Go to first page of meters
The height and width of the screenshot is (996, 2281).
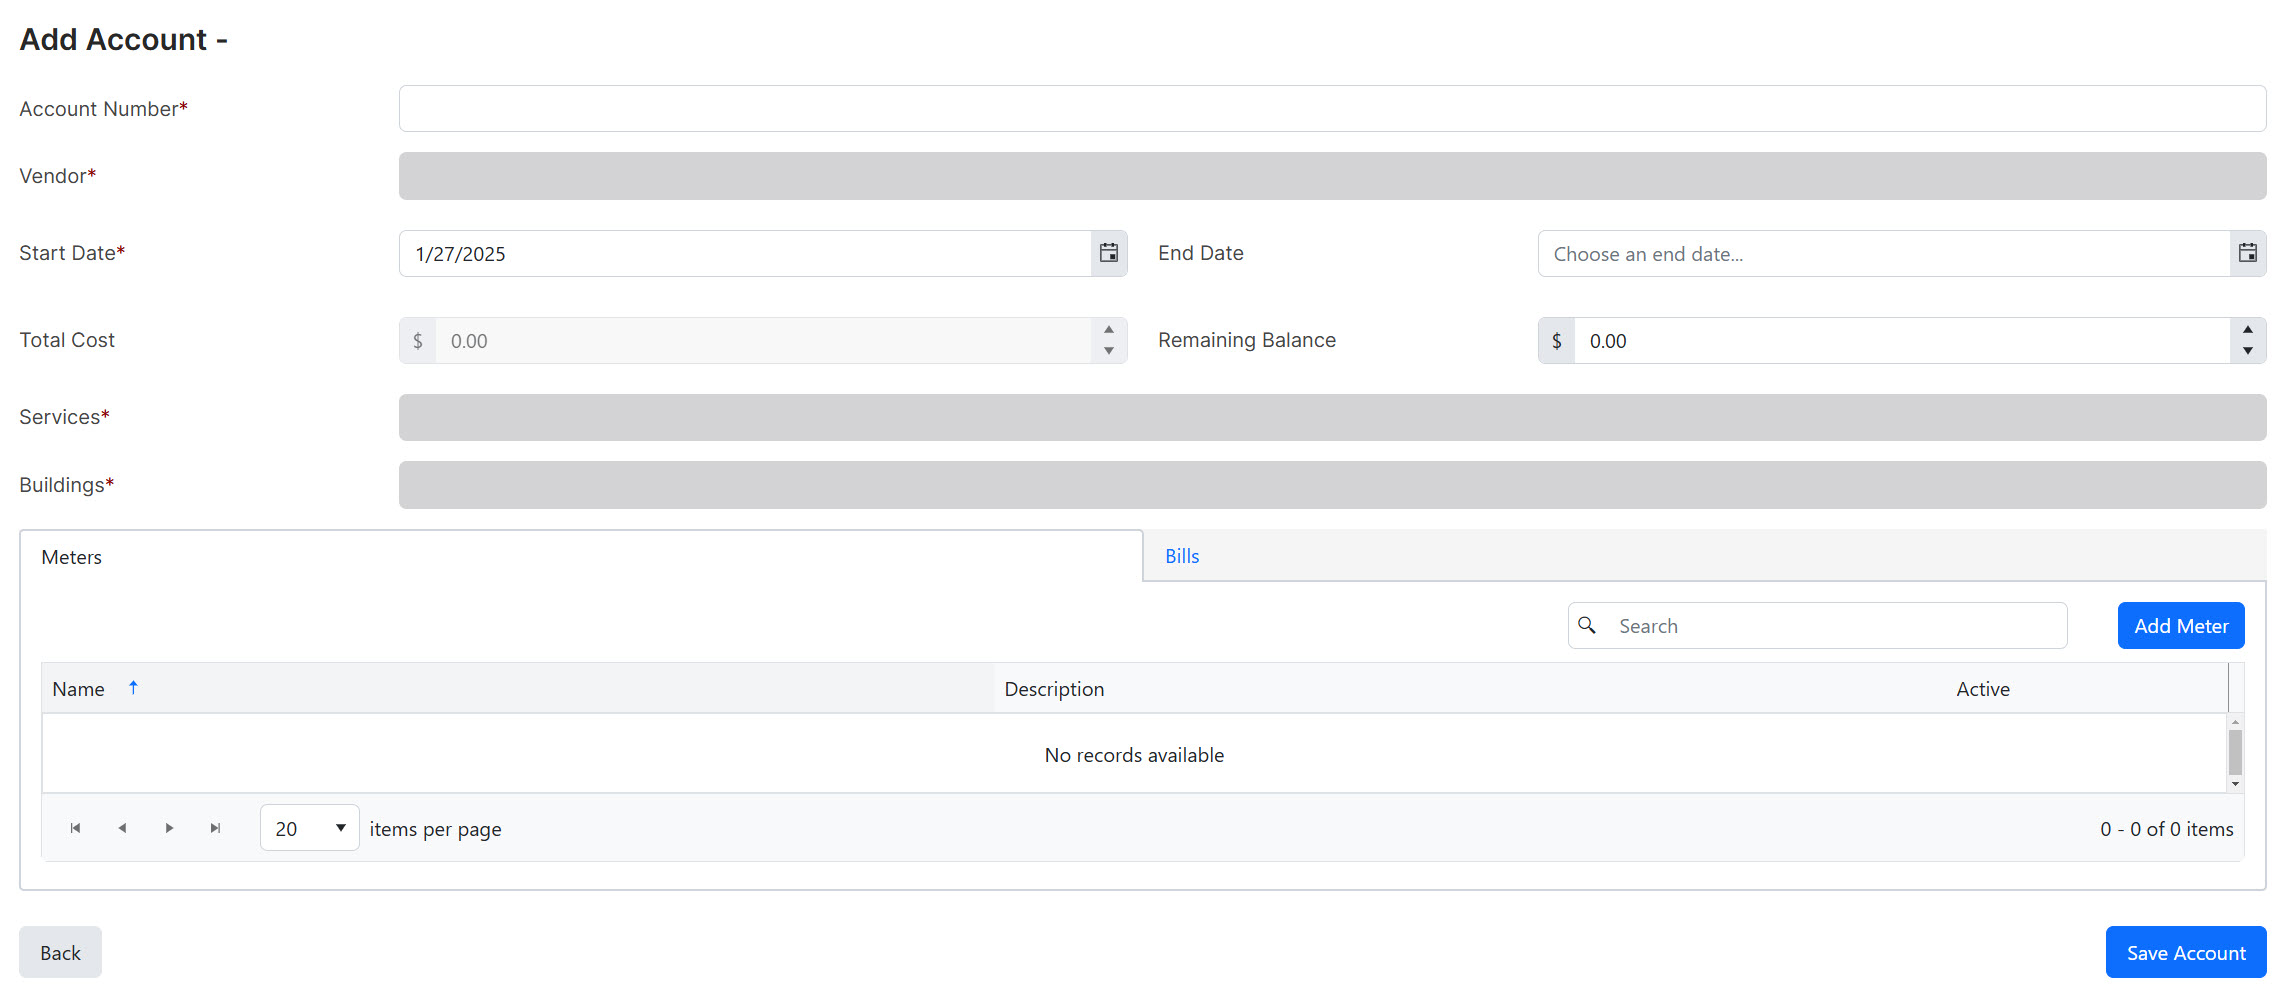coord(75,828)
